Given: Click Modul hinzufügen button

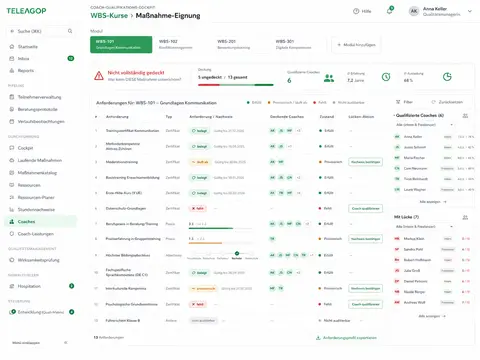Looking at the screenshot, I should [x=356, y=45].
